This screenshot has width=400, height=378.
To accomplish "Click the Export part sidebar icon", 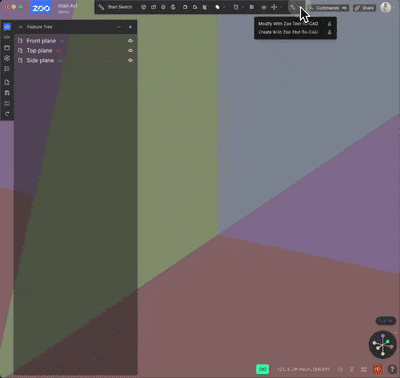I will pyautogui.click(x=7, y=93).
